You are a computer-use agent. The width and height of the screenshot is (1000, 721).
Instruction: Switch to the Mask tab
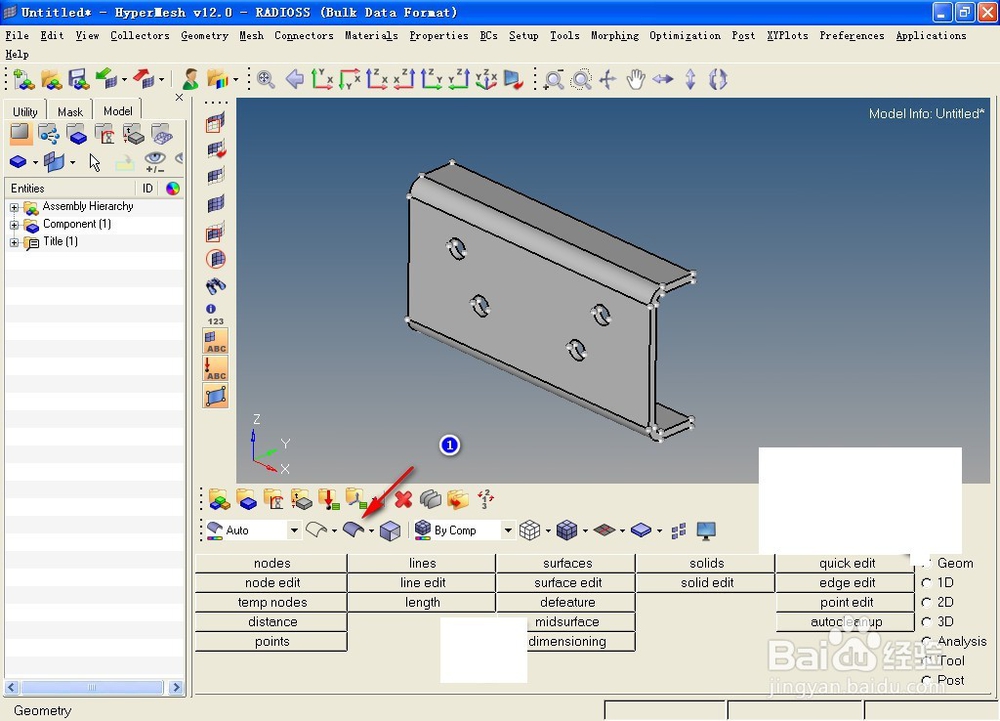(70, 112)
